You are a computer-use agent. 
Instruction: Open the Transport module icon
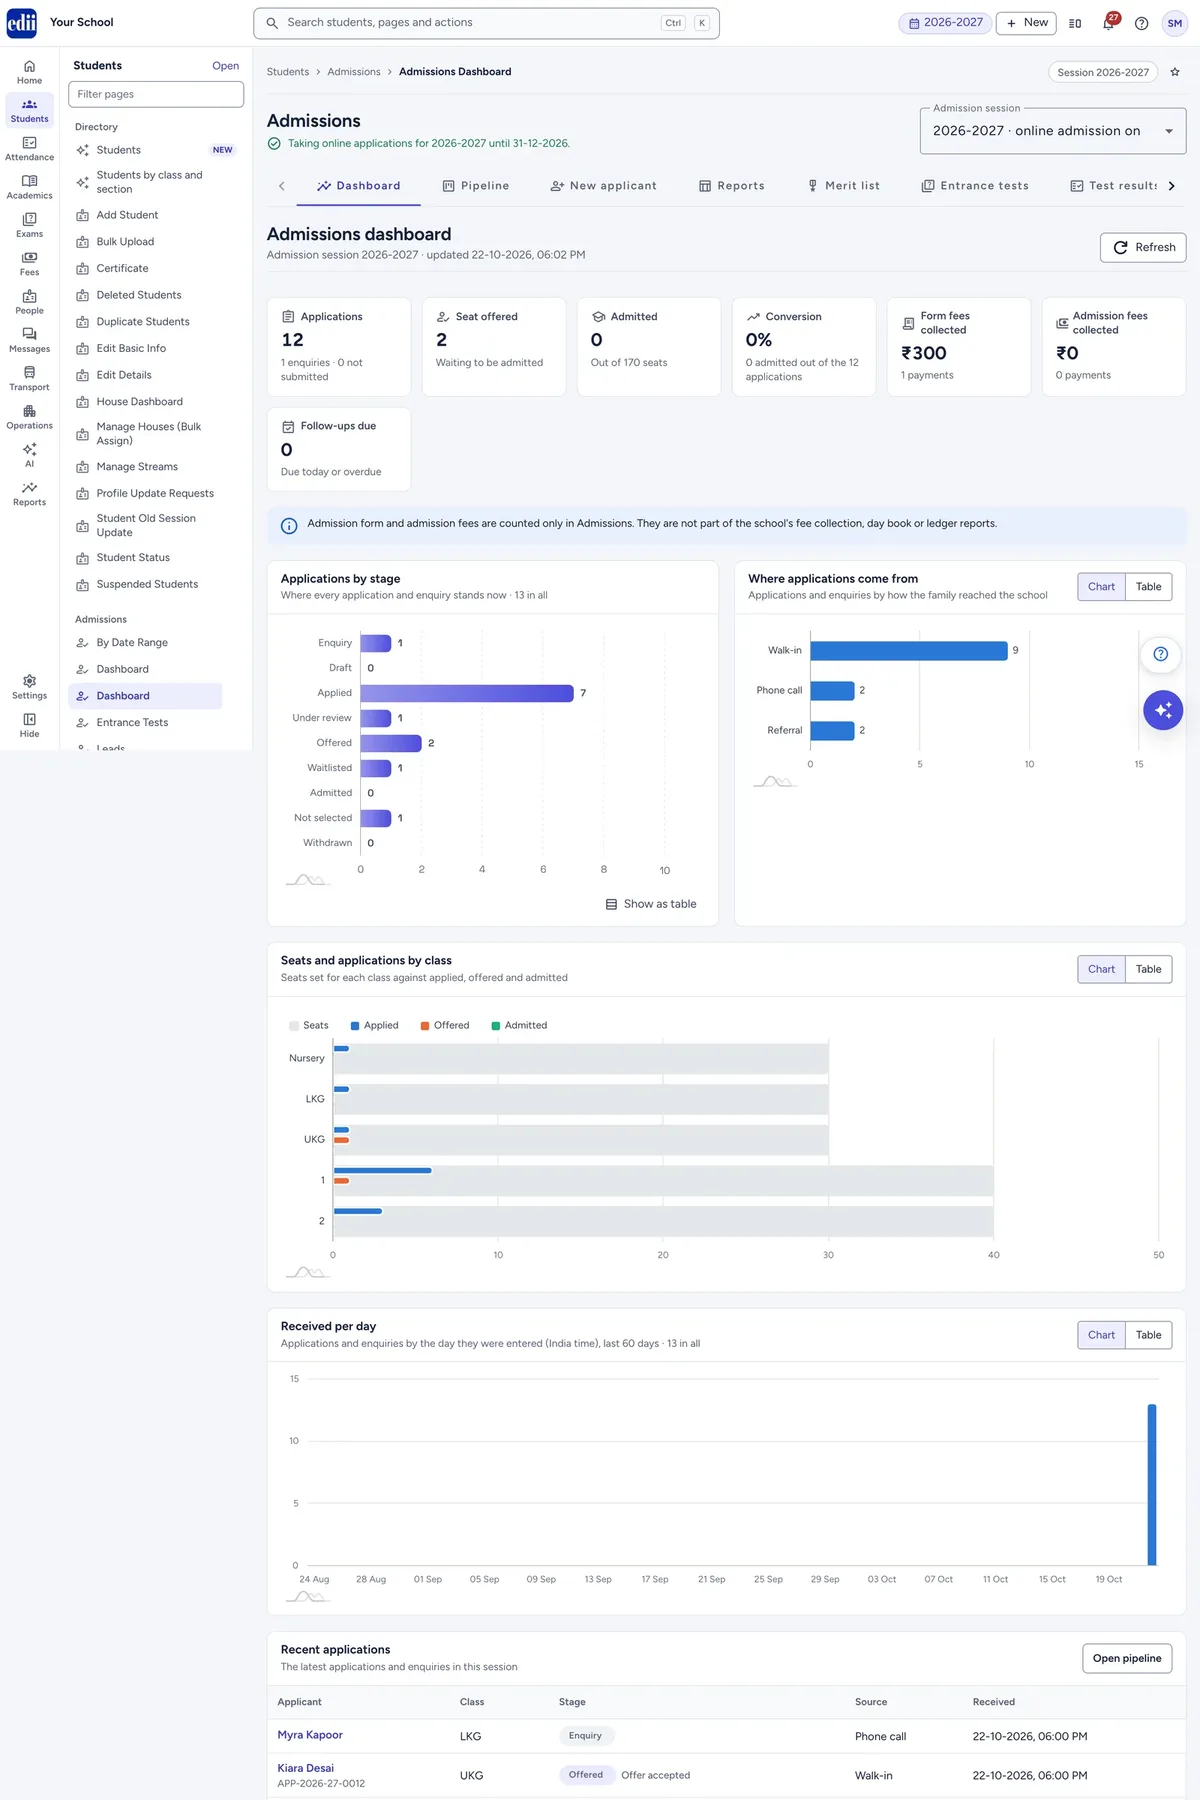click(x=29, y=379)
